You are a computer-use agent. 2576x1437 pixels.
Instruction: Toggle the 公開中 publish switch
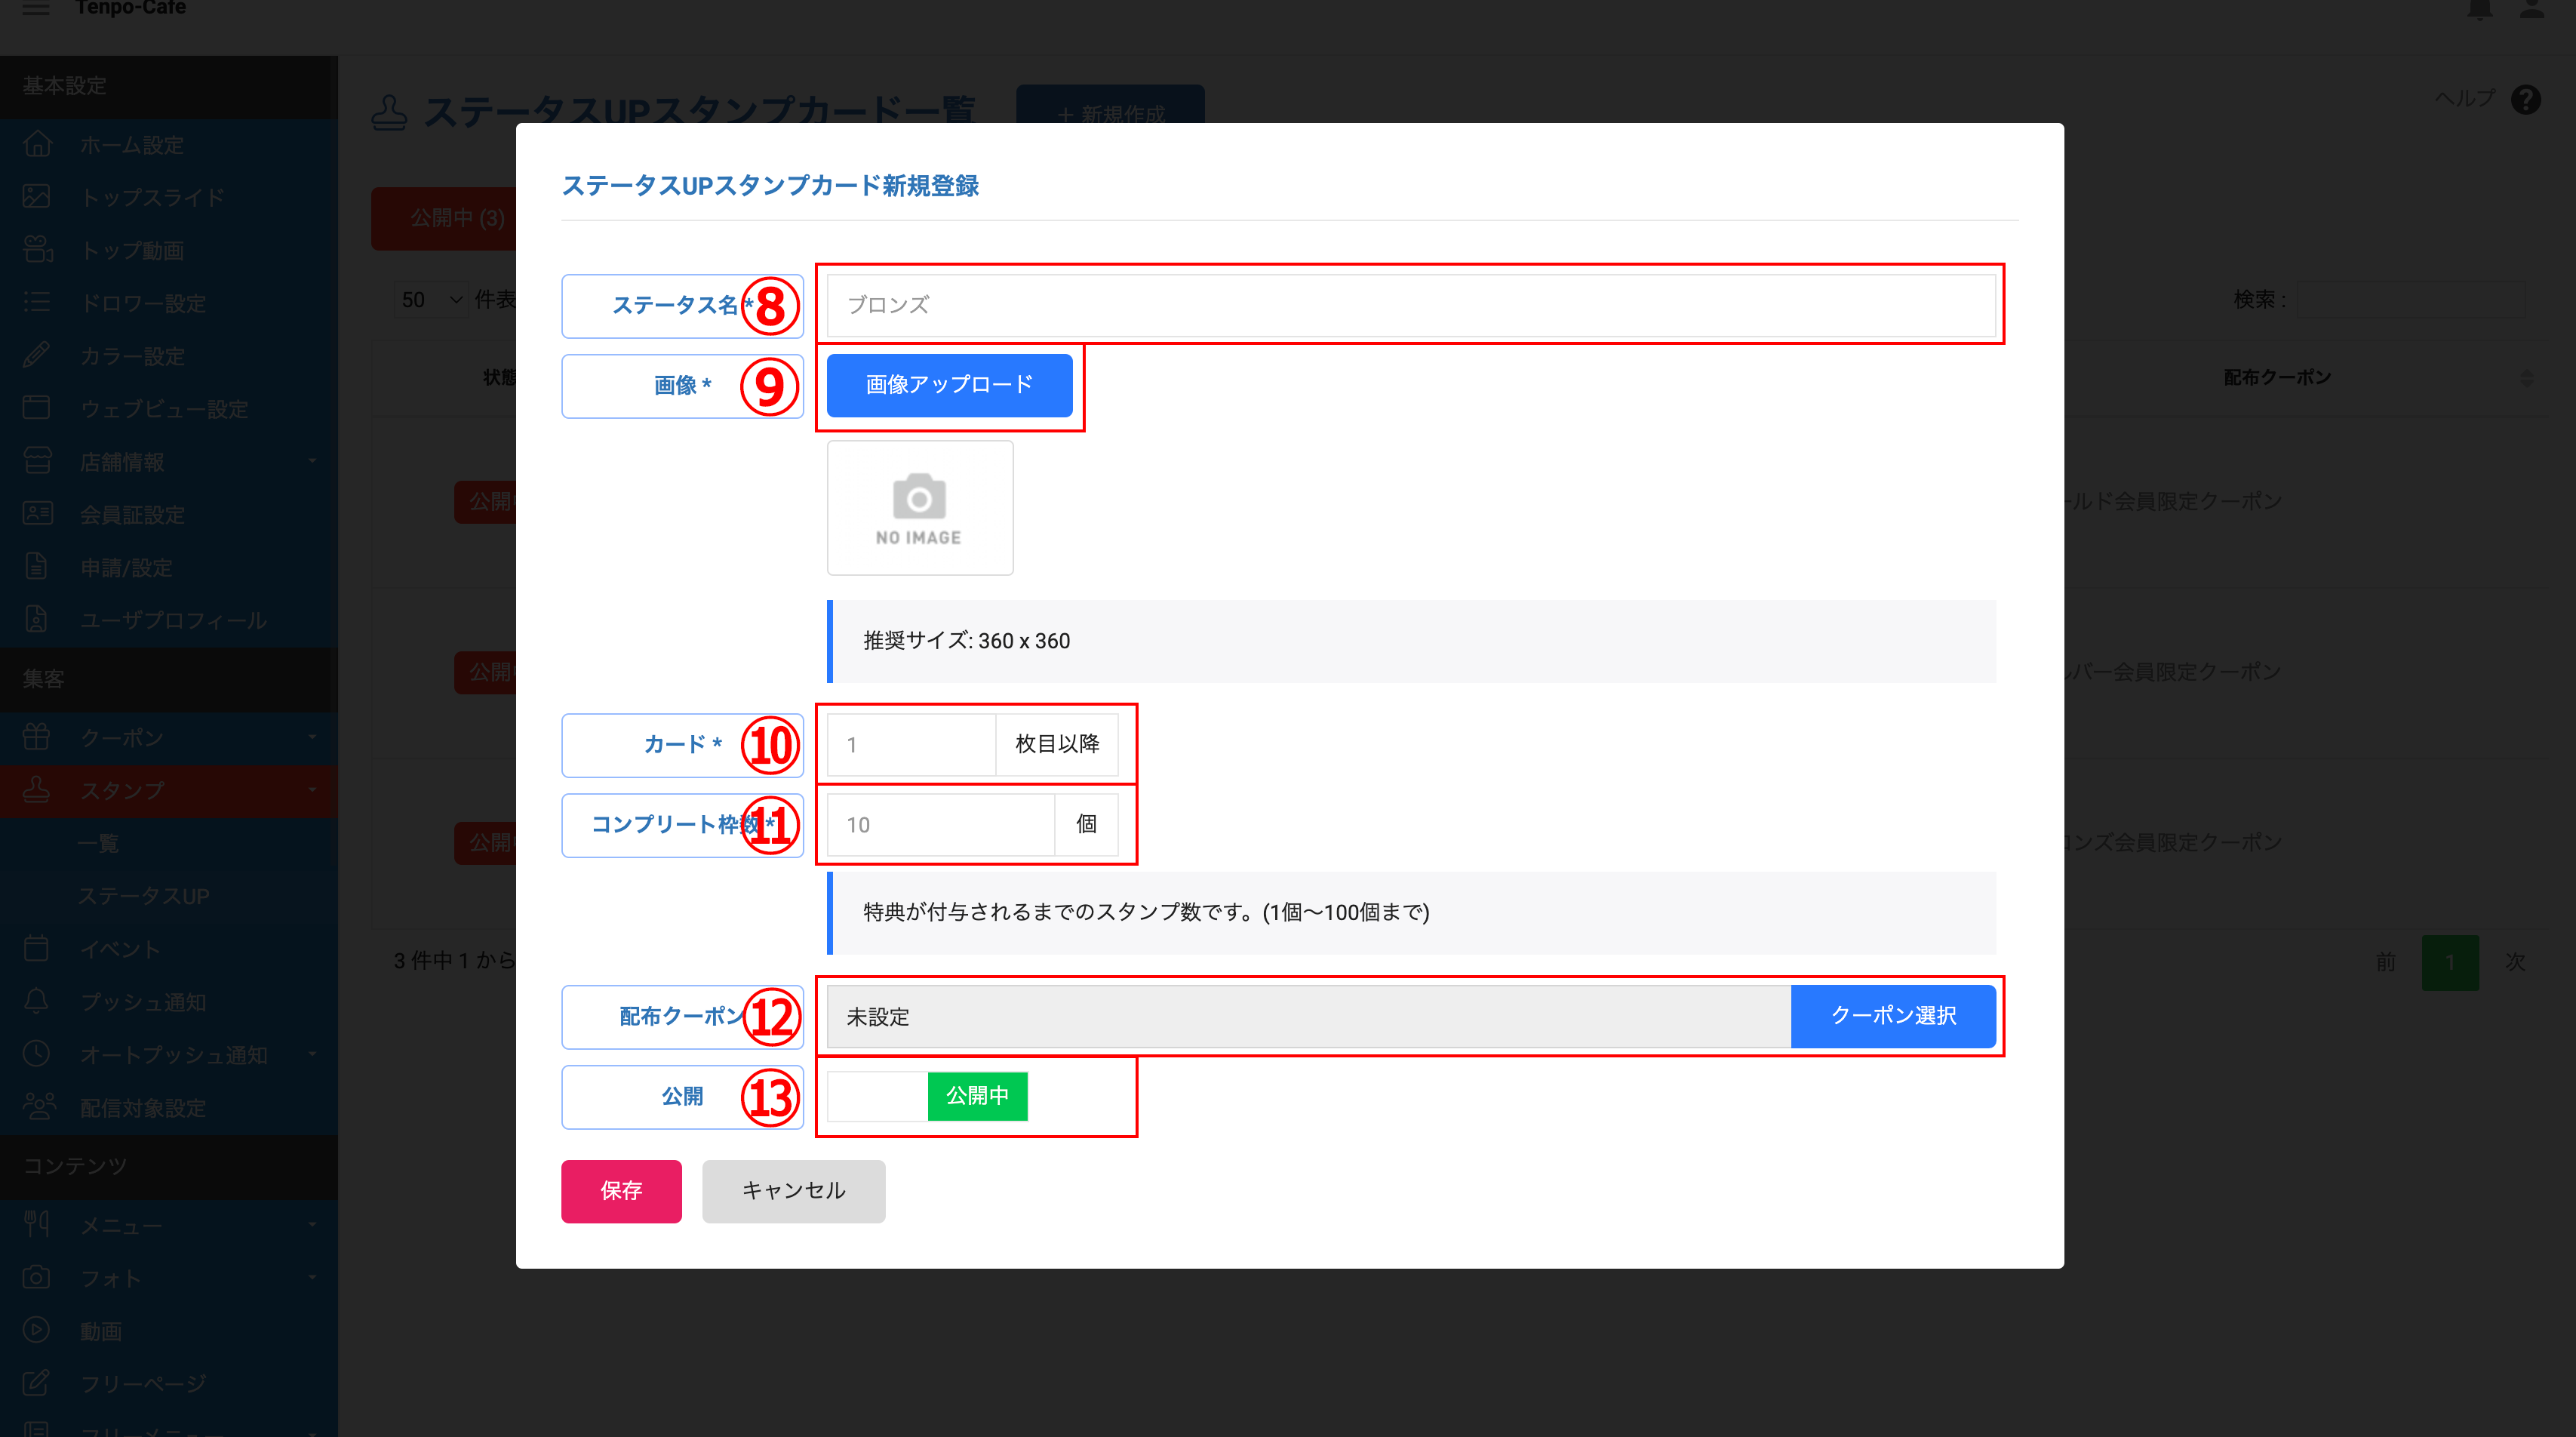click(x=927, y=1096)
